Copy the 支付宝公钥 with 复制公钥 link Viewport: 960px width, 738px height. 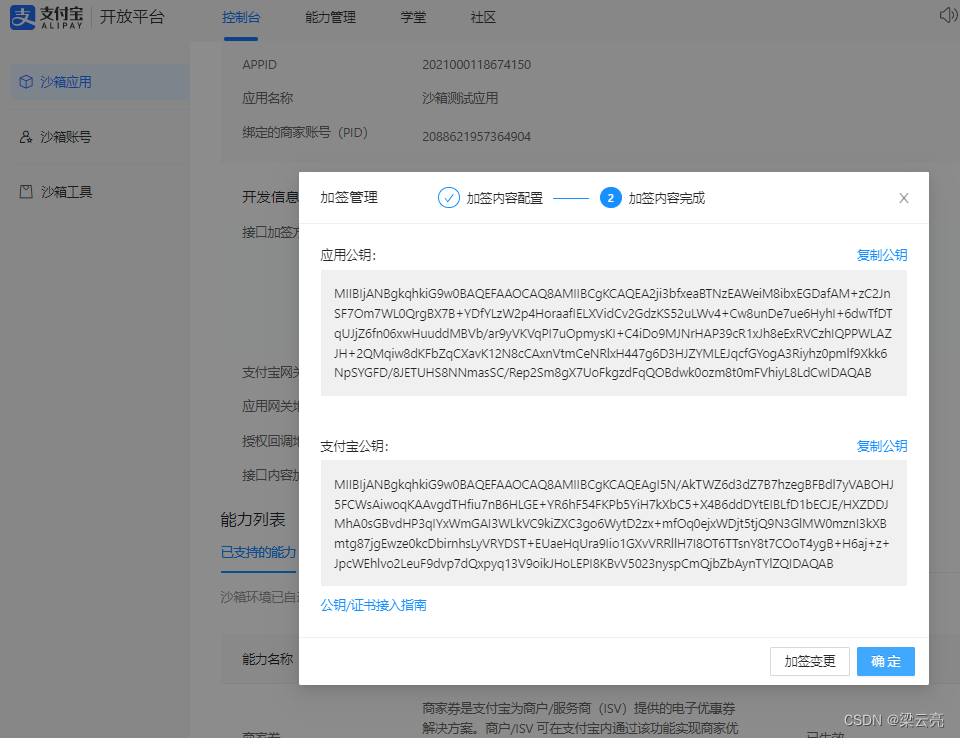[x=882, y=446]
